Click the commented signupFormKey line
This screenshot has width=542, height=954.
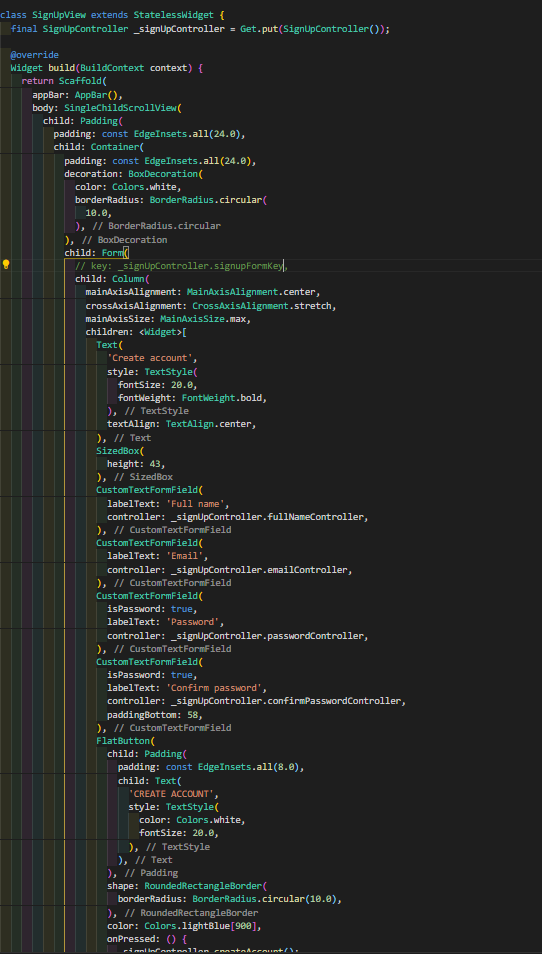coord(181,266)
